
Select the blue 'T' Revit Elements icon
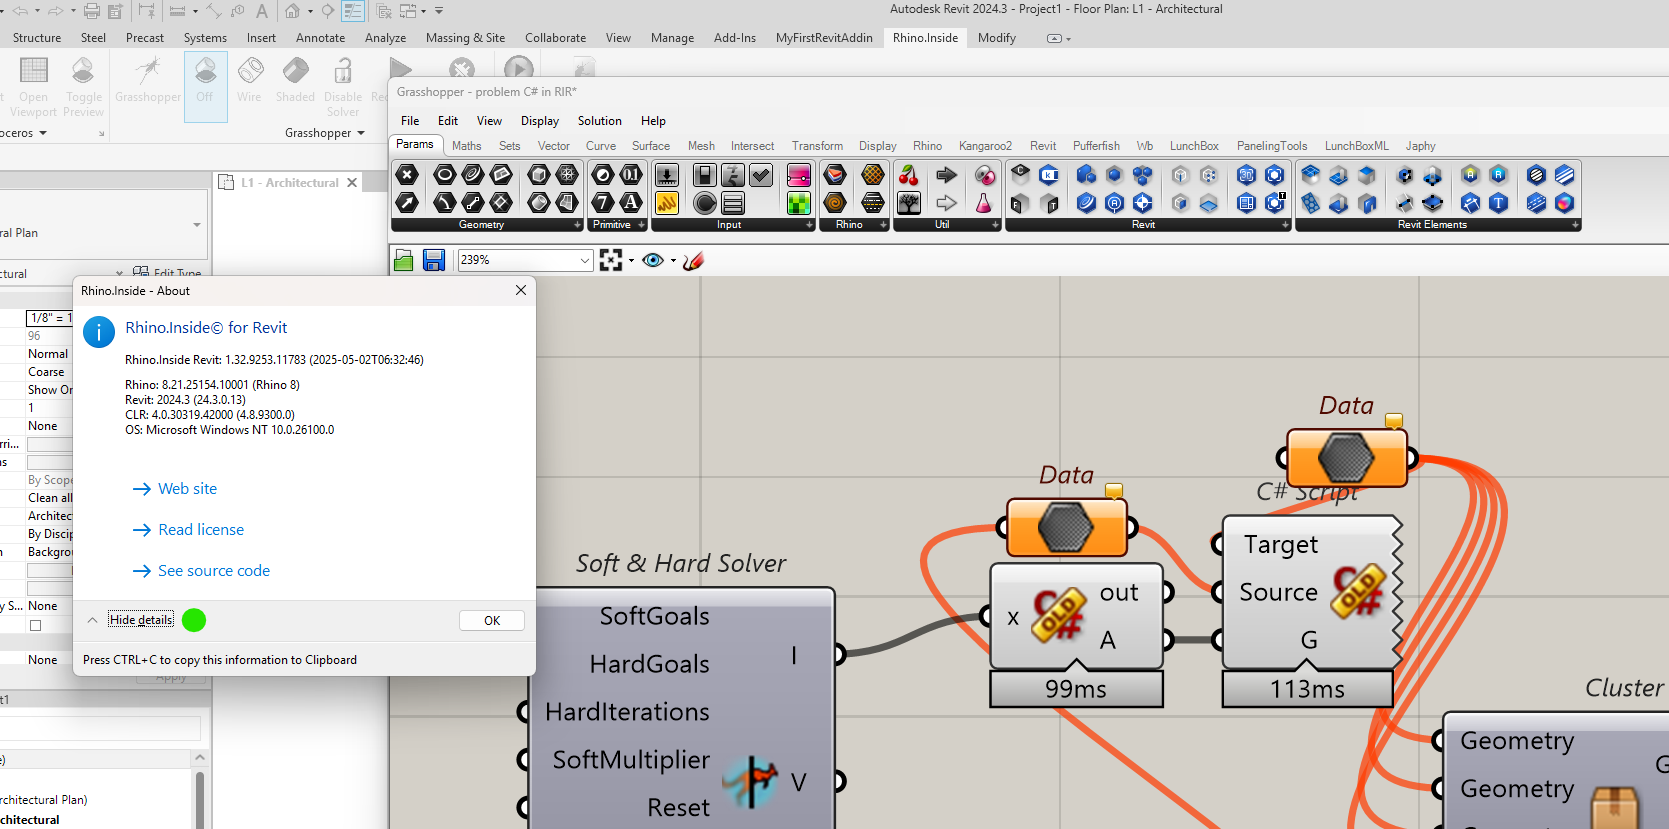pos(1498,203)
